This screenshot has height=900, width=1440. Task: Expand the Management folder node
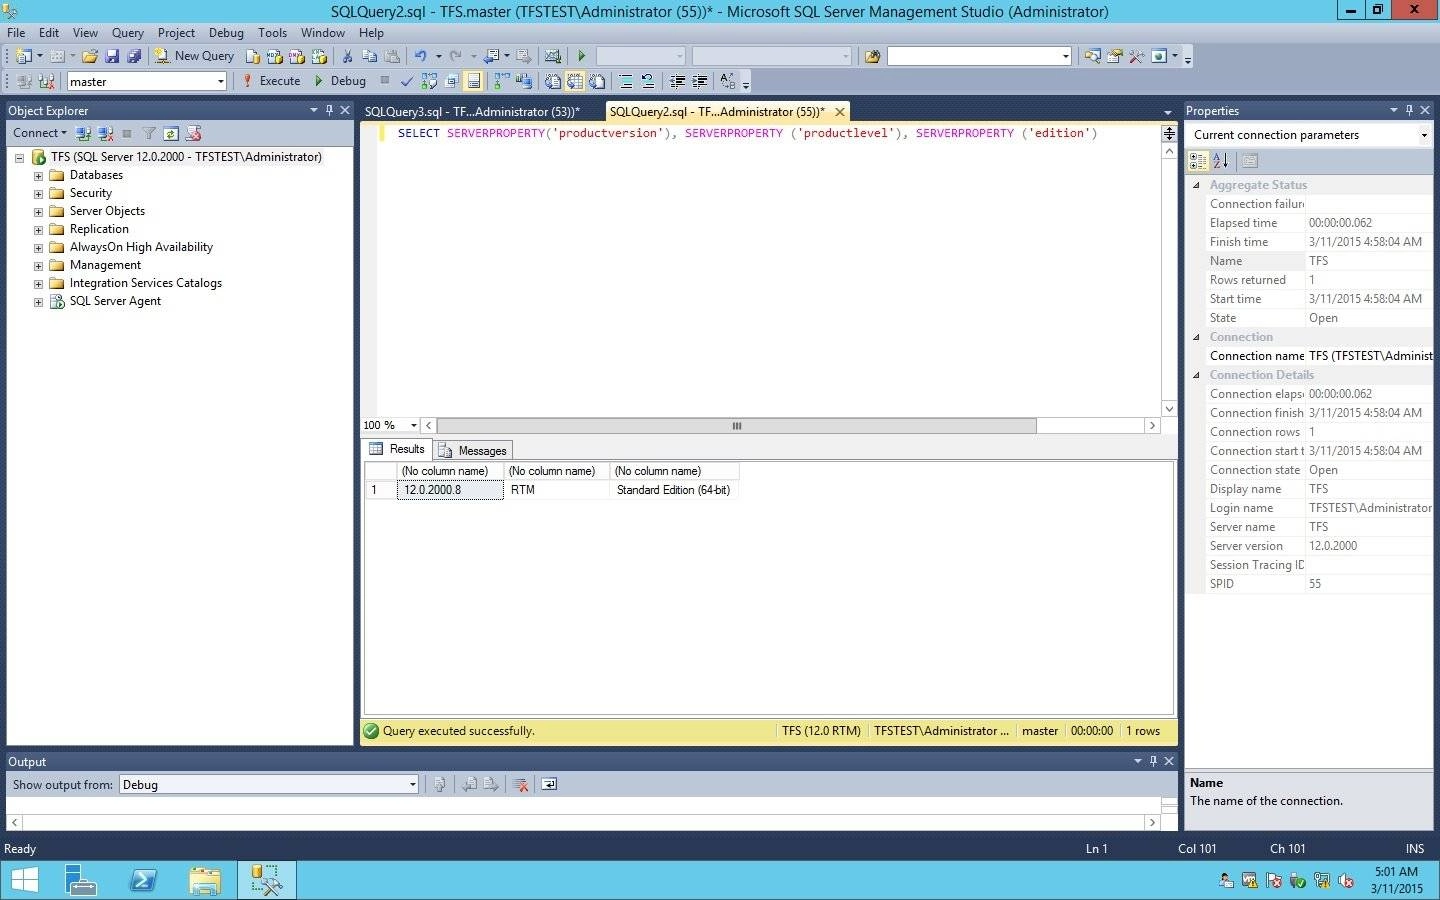pos(38,265)
